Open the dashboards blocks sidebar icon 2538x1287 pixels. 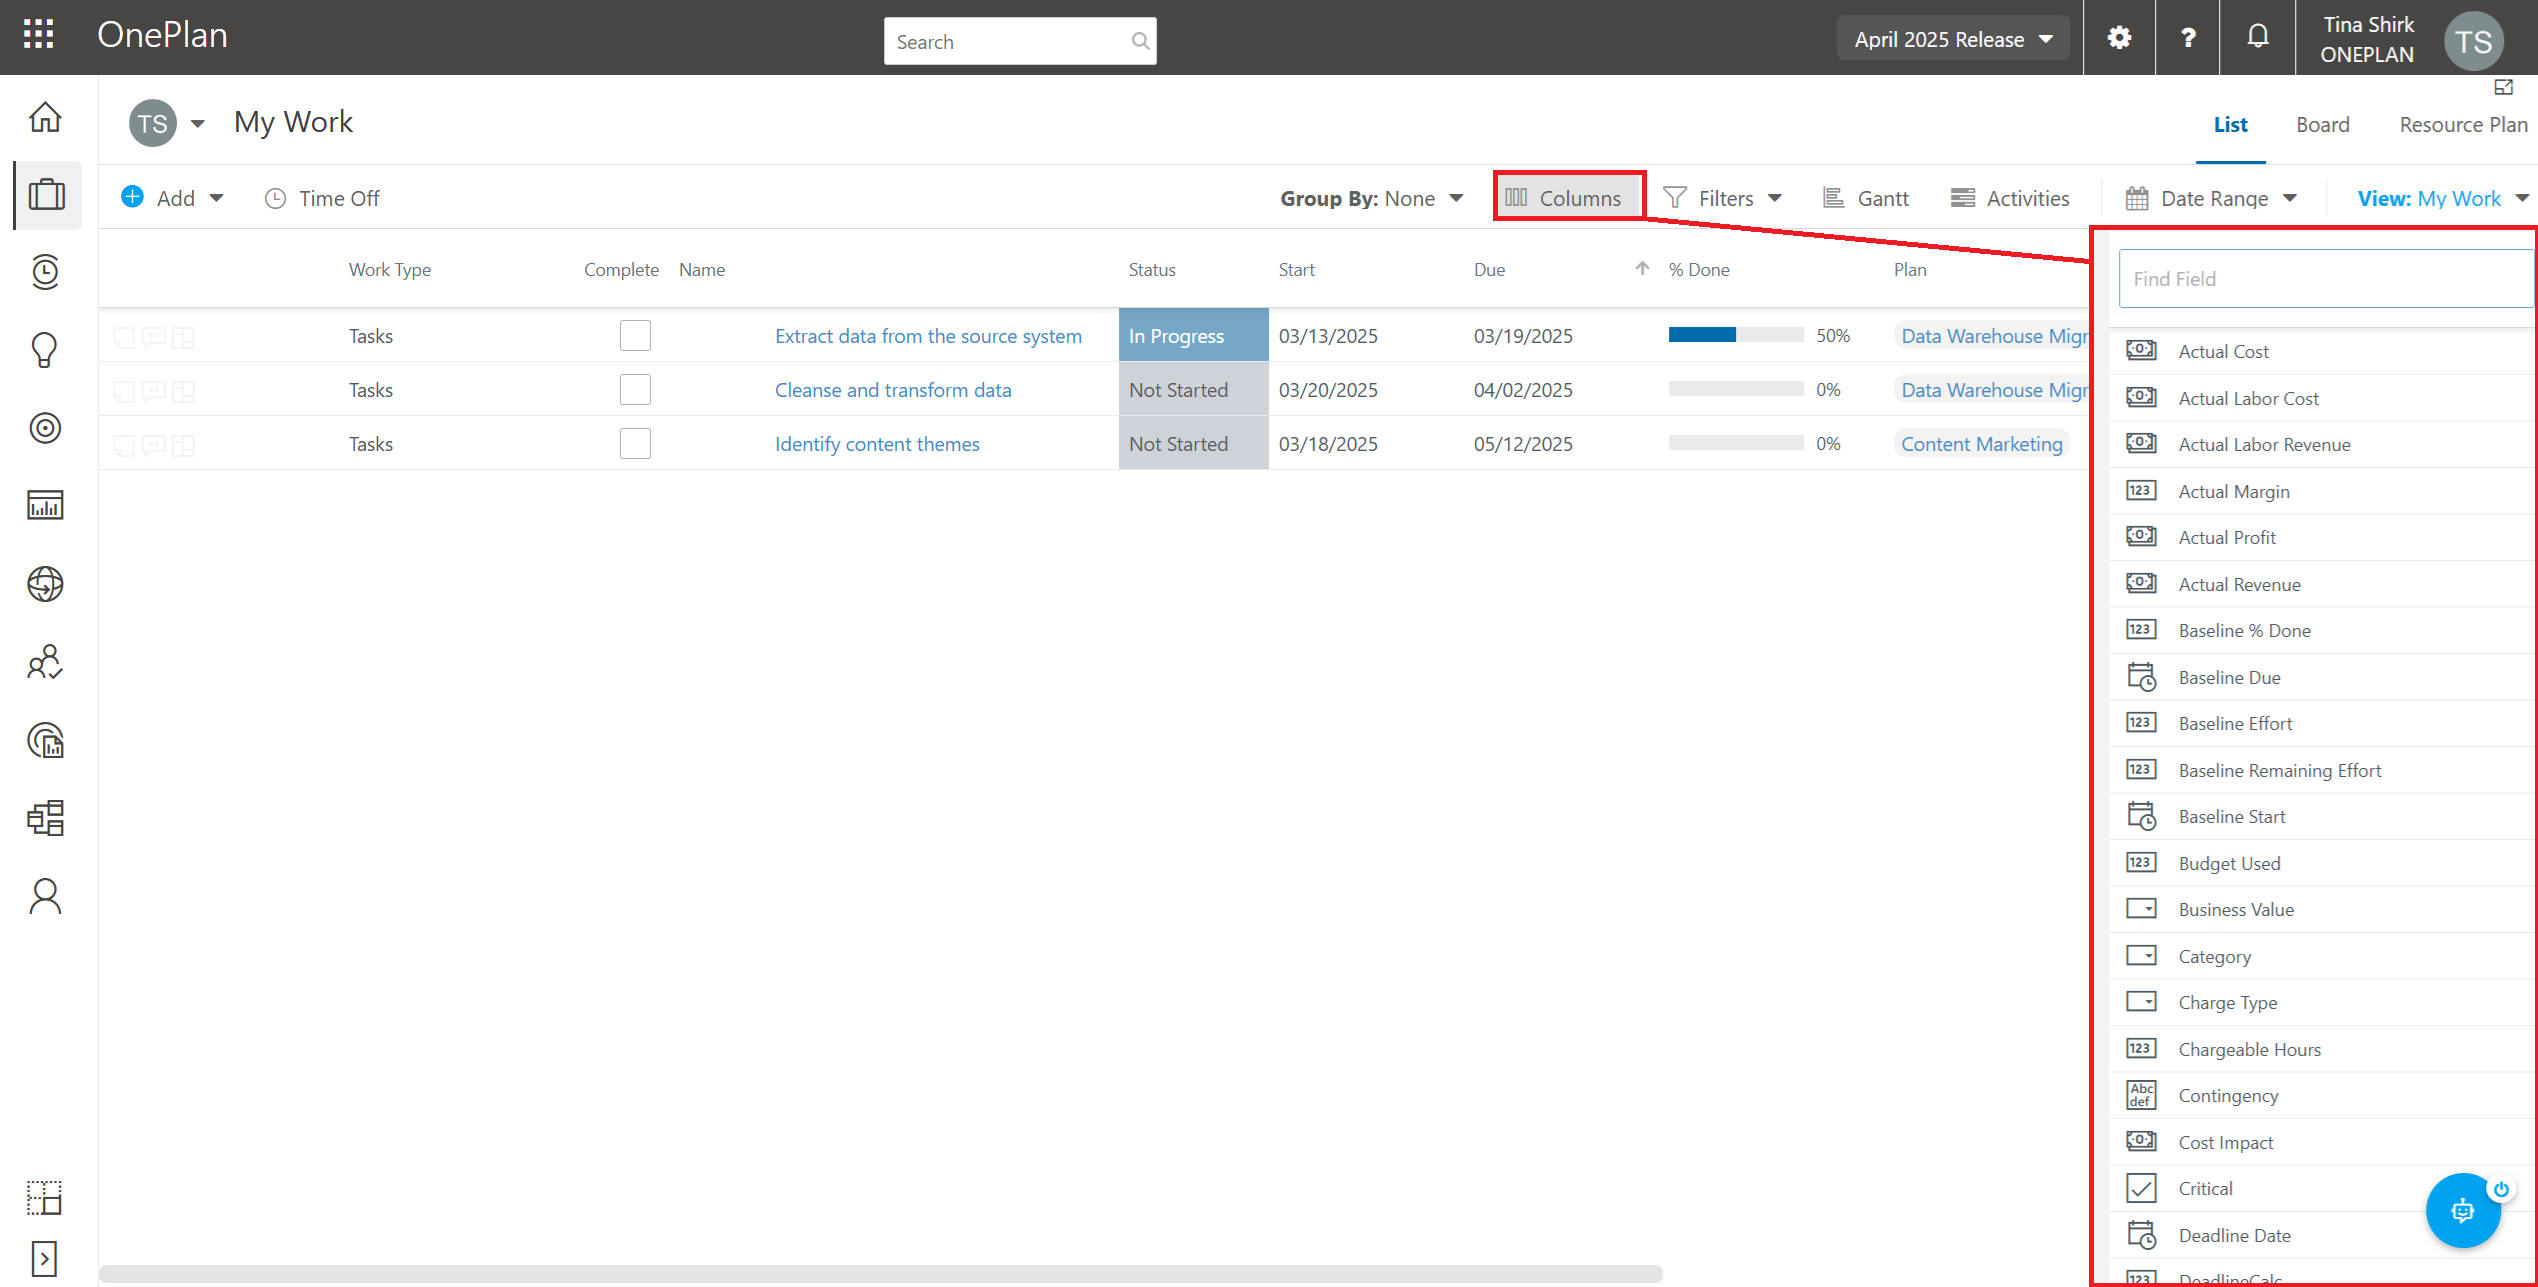click(x=45, y=818)
